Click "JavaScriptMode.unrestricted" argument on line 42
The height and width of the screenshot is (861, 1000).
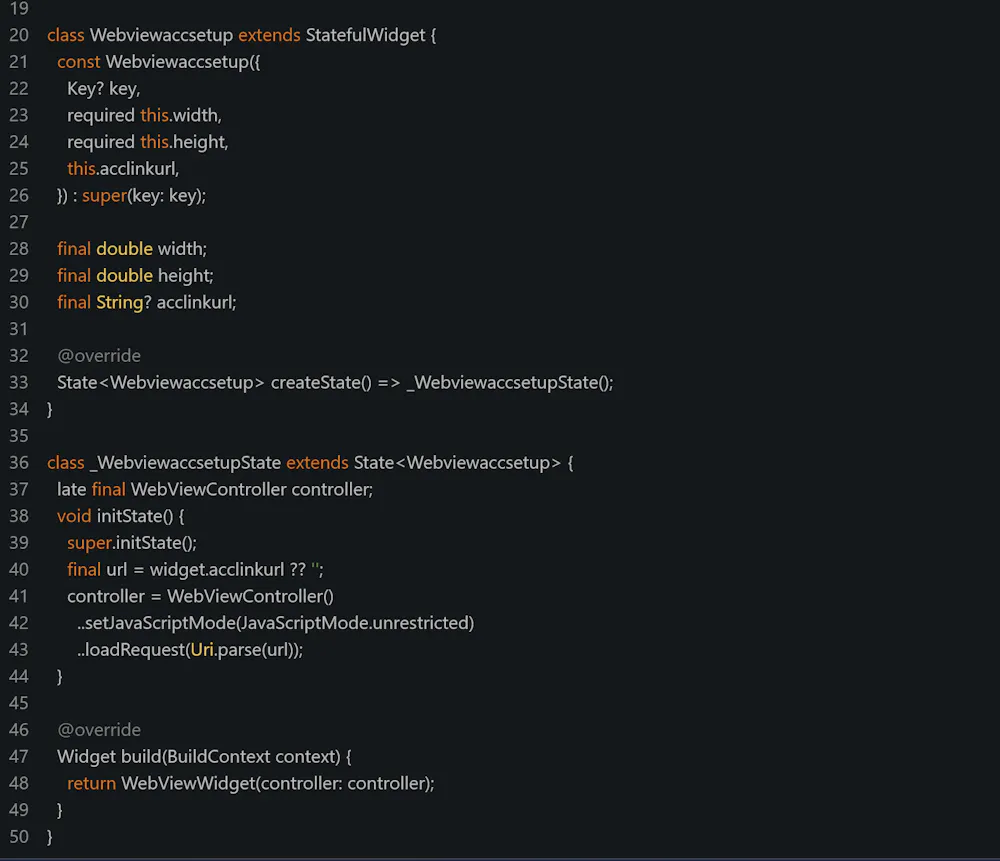357,623
